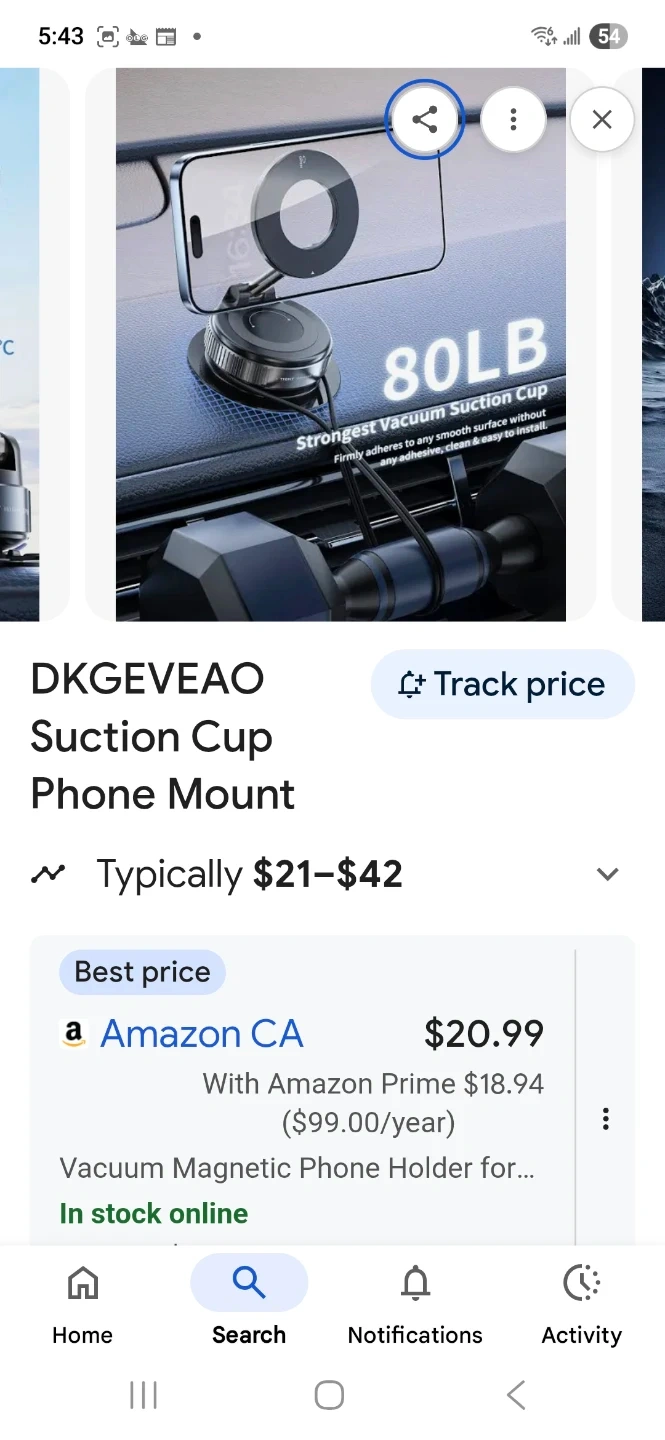Tap the 80LB phone mount product image
This screenshot has height=1440, width=665.
[x=341, y=344]
